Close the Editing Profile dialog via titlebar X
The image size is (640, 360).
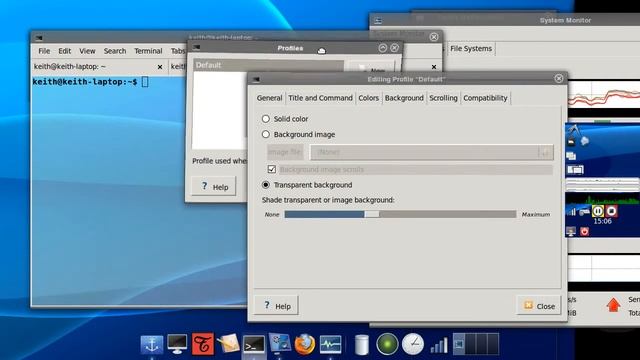(x=559, y=78)
